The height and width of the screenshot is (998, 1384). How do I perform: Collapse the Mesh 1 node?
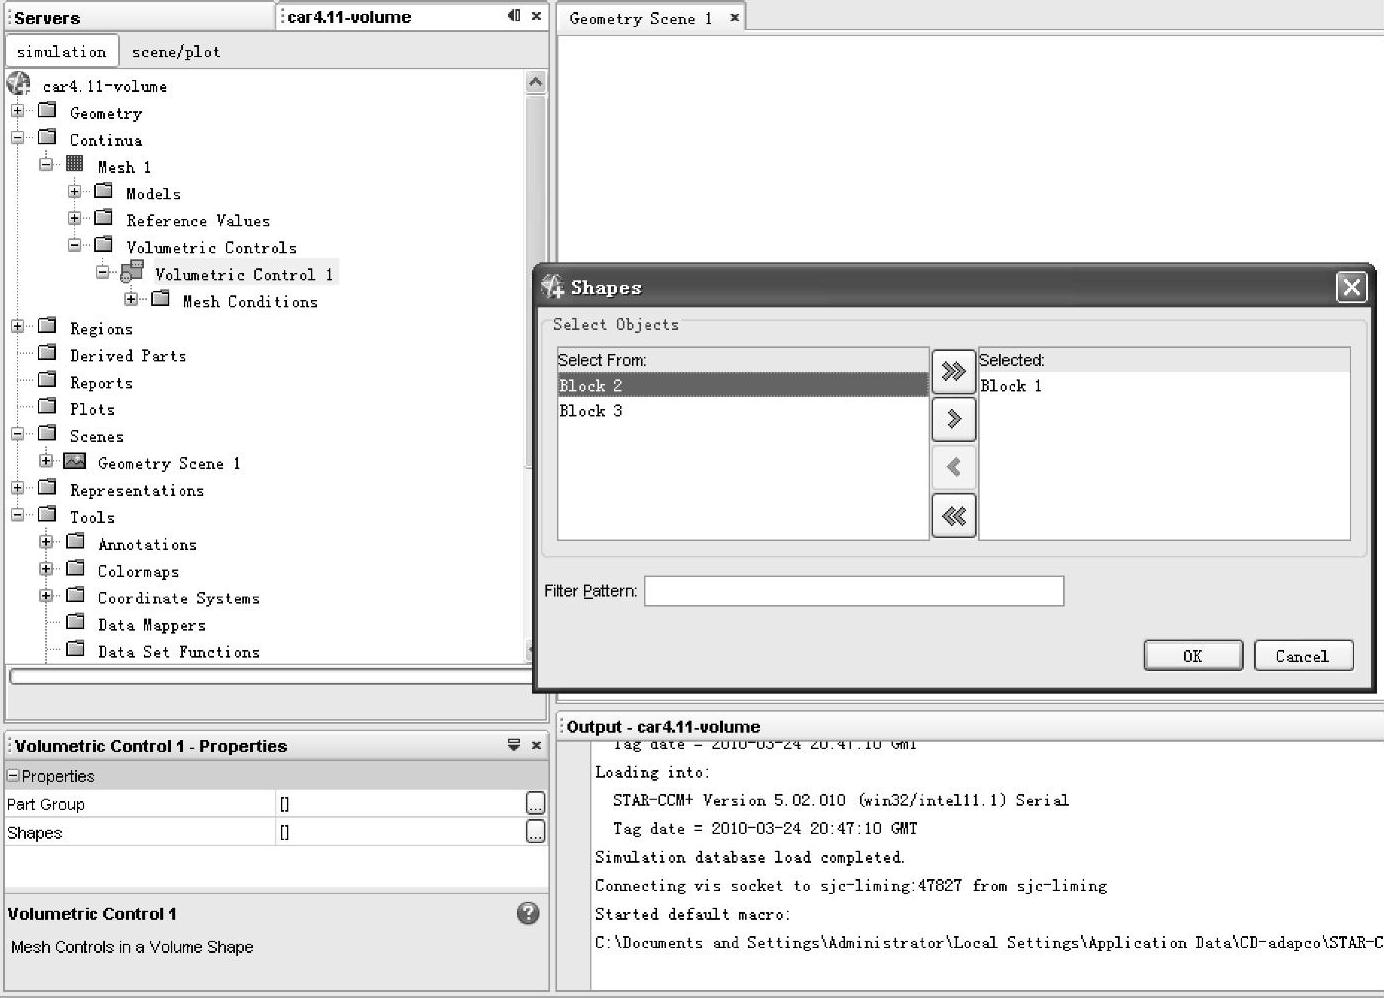point(46,165)
